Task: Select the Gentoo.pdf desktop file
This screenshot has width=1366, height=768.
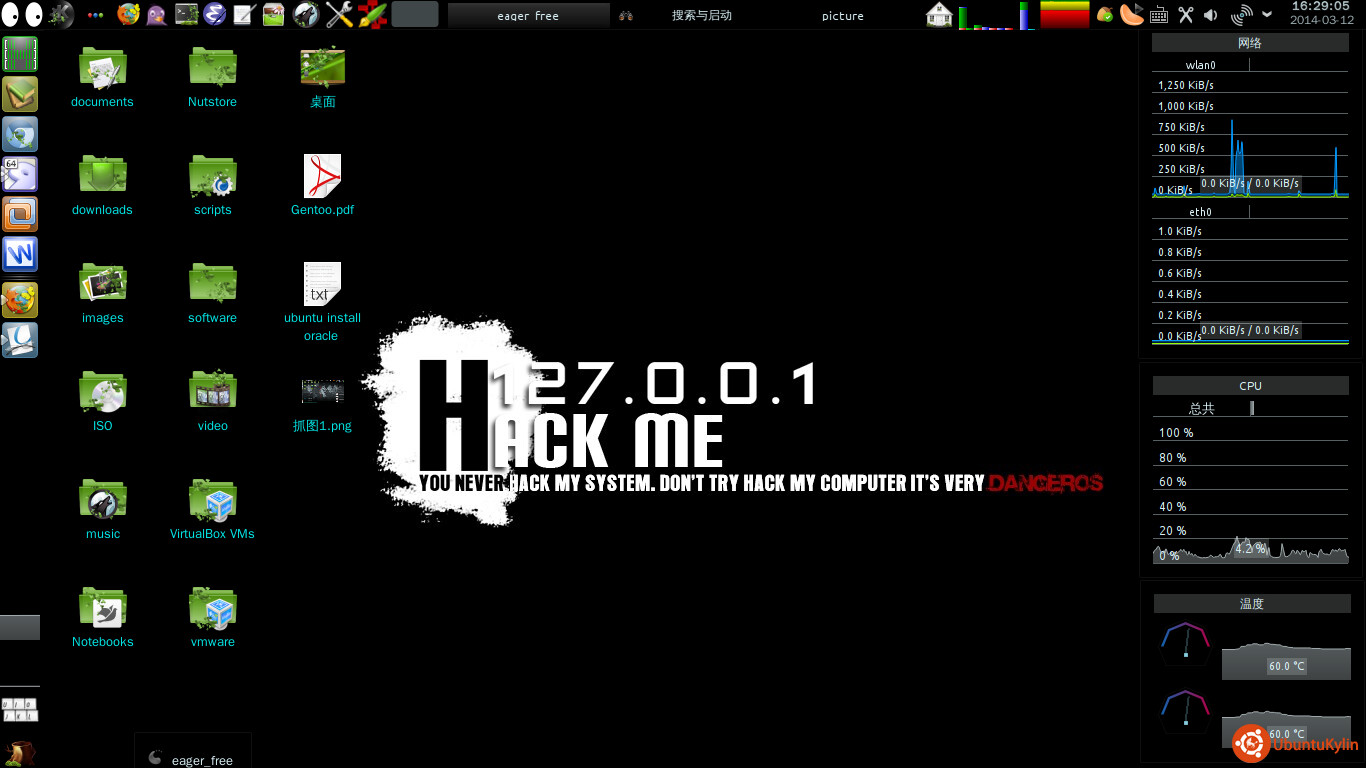Action: pyautogui.click(x=322, y=185)
